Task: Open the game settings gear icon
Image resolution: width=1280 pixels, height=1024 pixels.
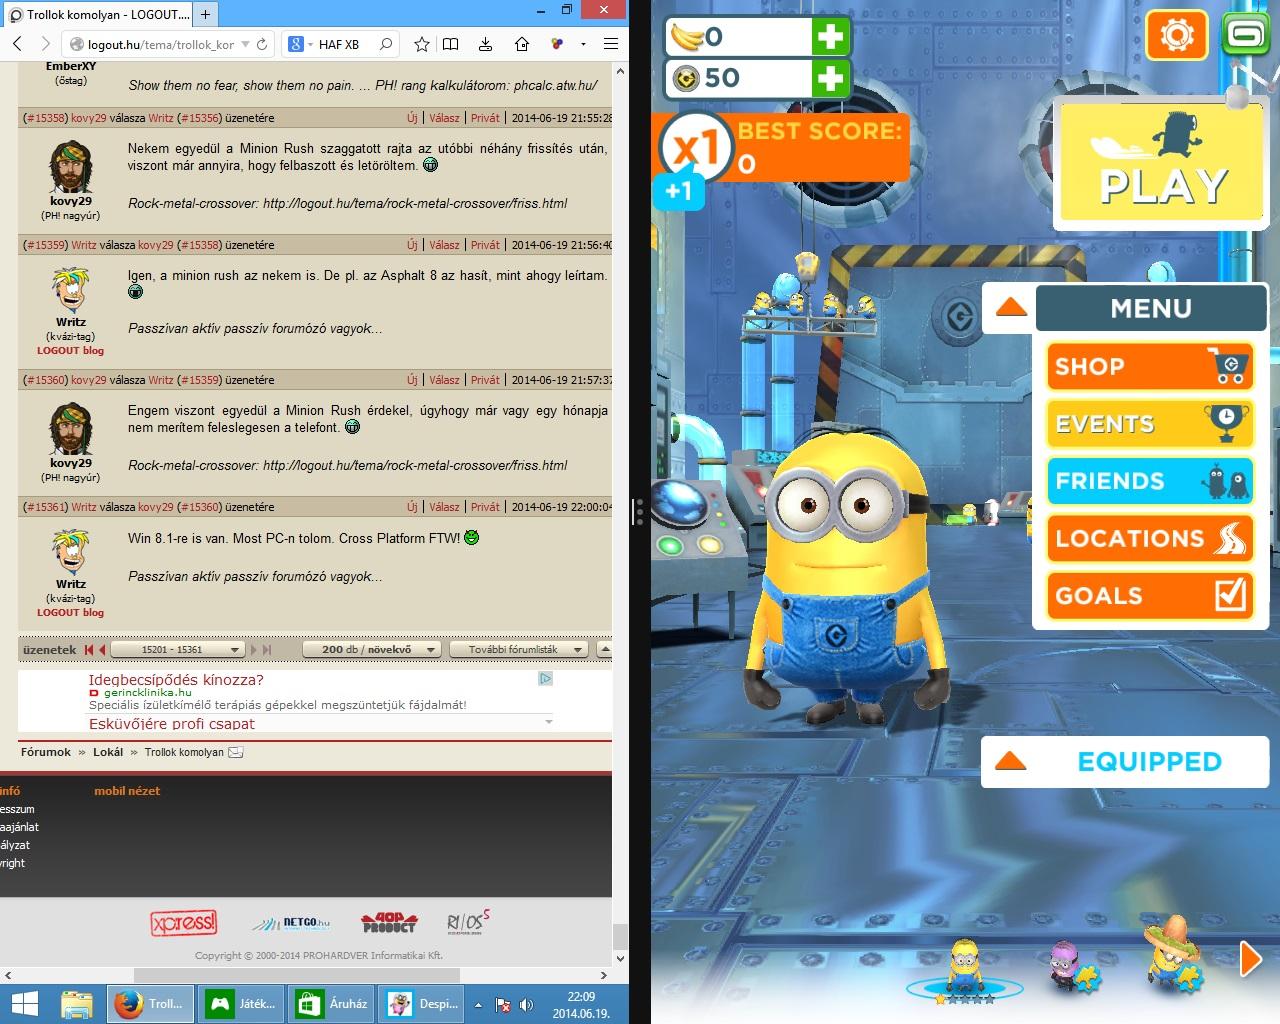Action: [1177, 36]
